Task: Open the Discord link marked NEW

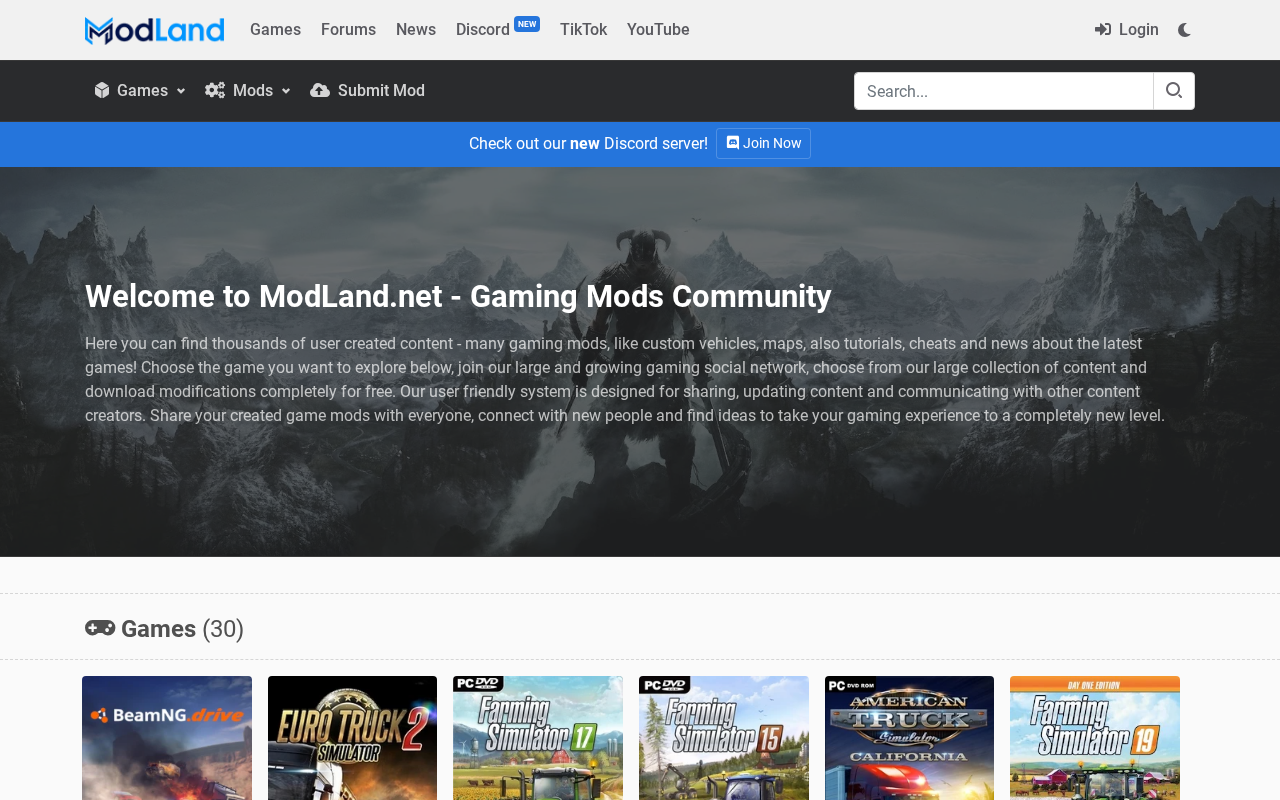Action: (497, 29)
